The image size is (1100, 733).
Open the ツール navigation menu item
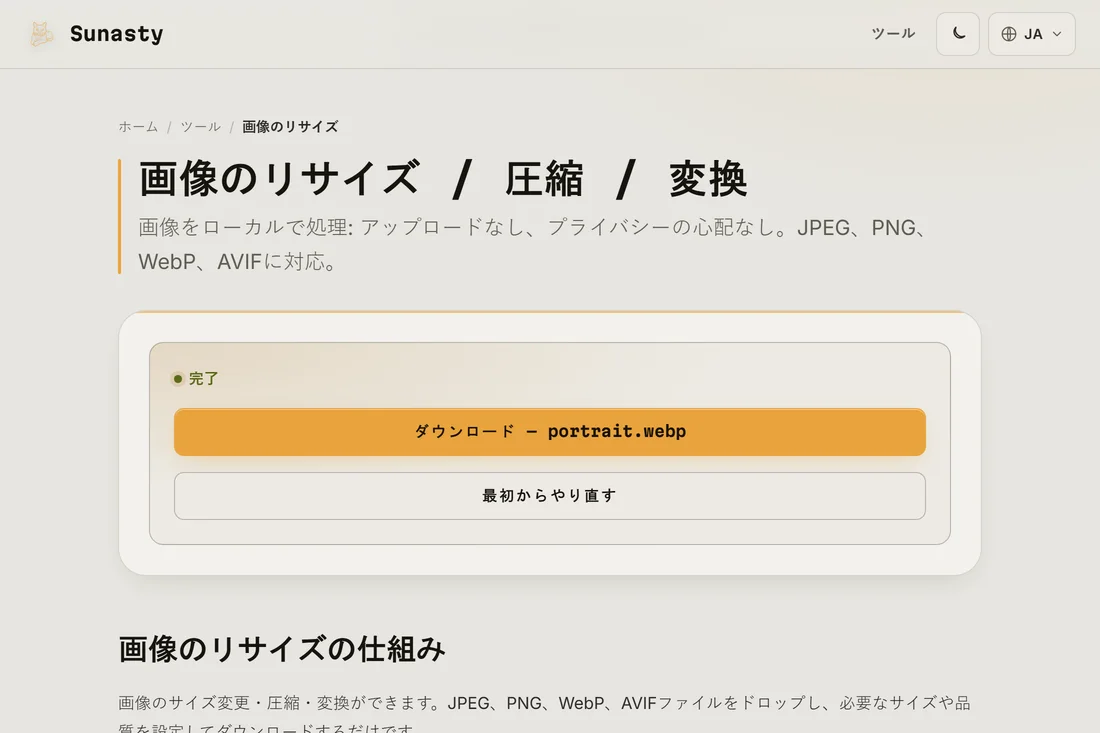[x=893, y=34]
